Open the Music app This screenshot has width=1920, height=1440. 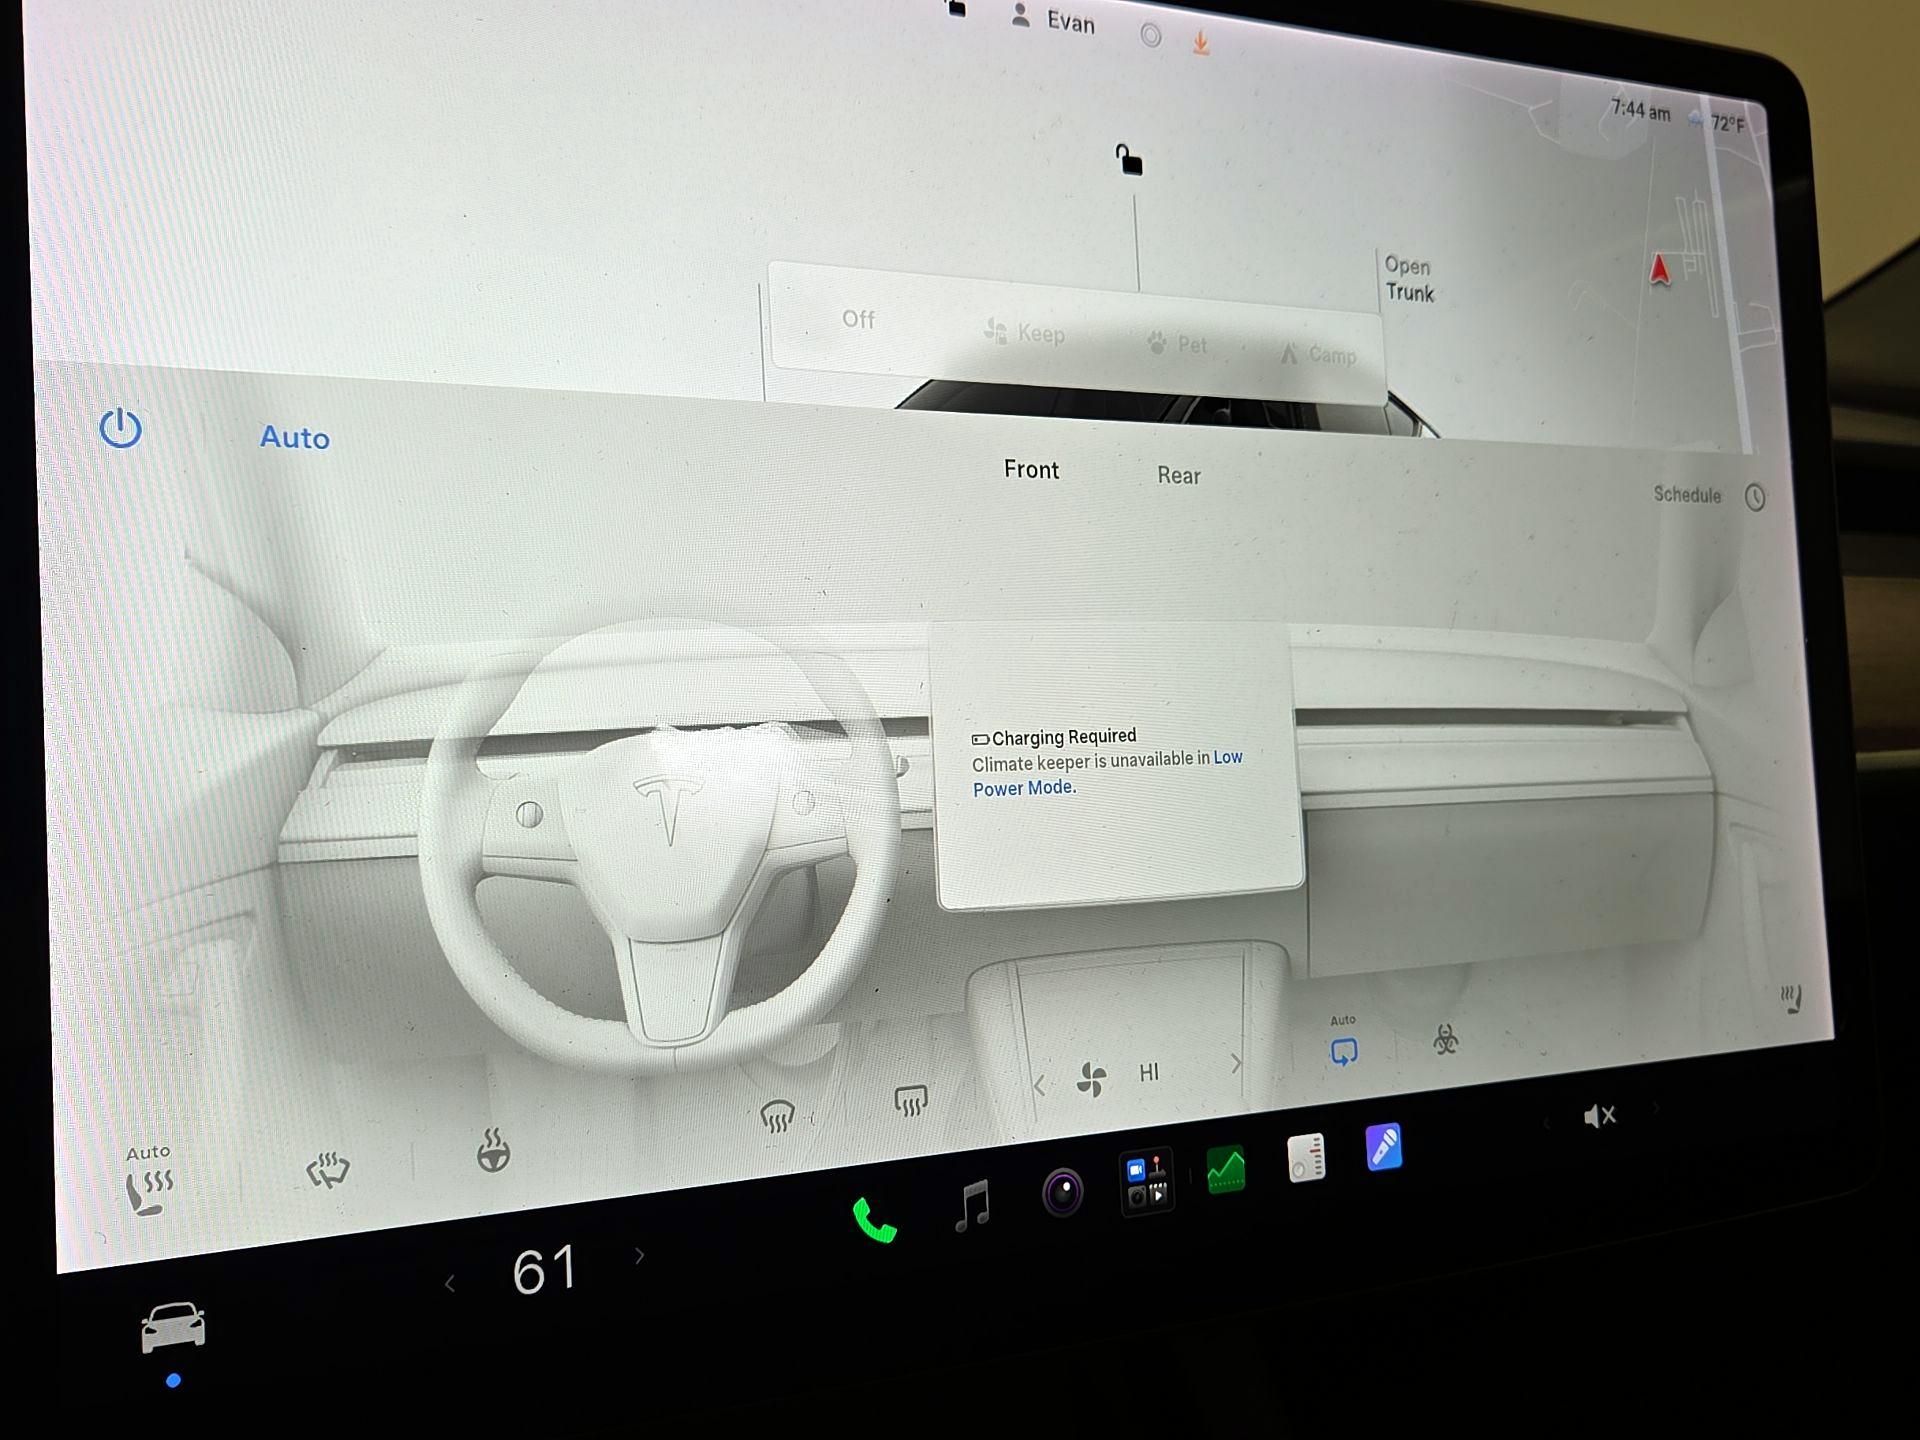973,1206
